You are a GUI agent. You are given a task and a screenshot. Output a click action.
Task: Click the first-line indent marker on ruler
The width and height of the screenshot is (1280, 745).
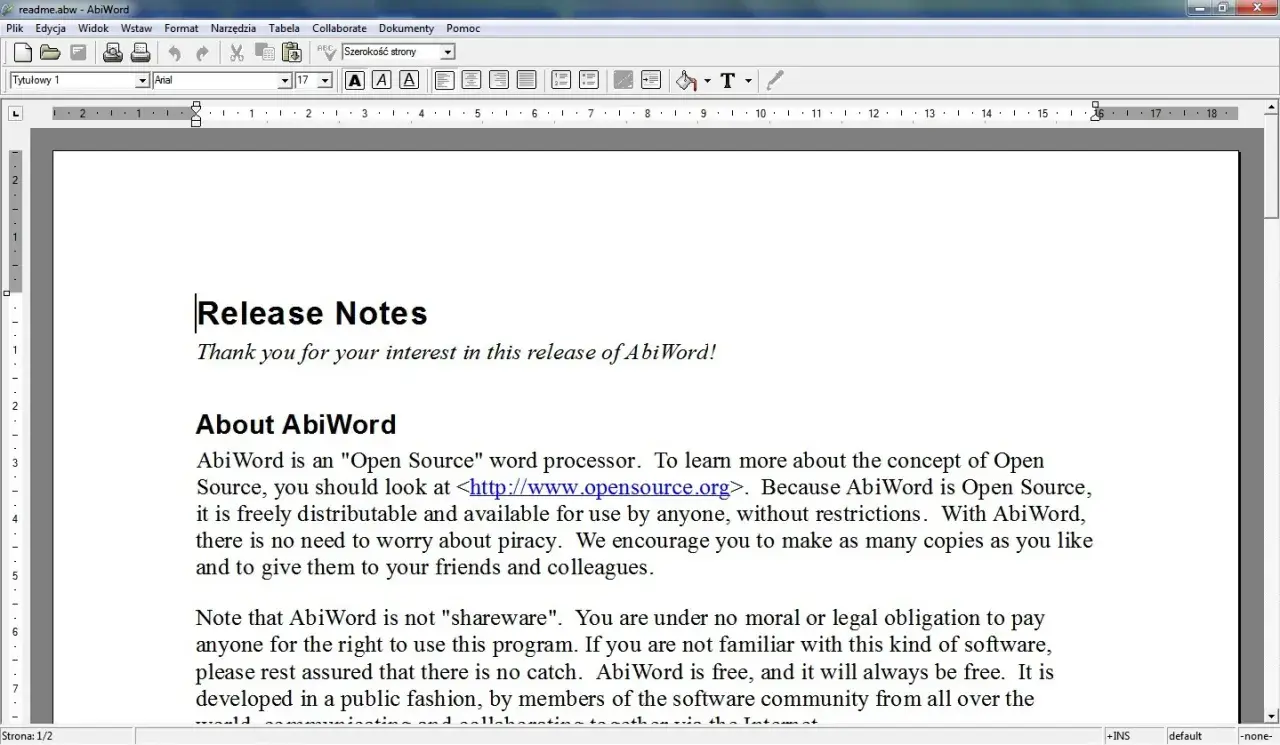click(196, 106)
